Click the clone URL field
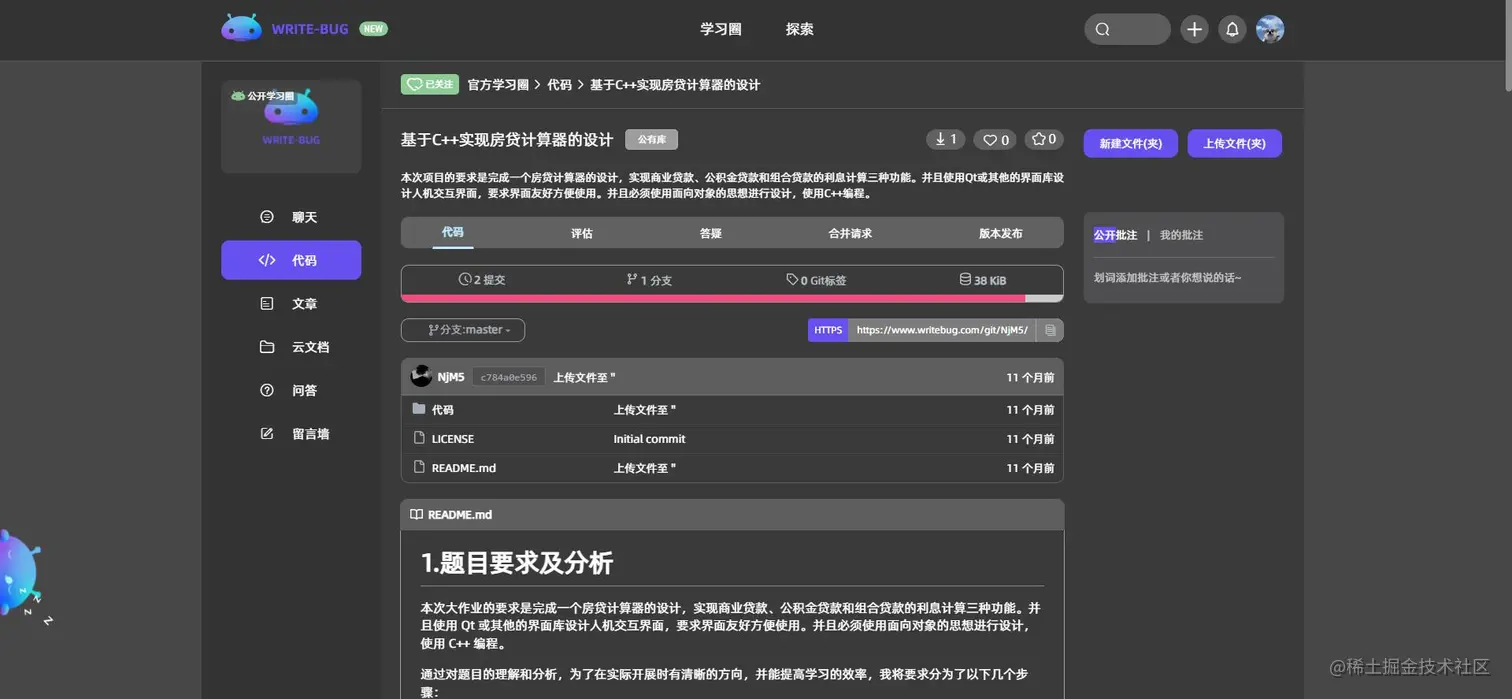Screen dimensions: 1512x699 click(942, 330)
